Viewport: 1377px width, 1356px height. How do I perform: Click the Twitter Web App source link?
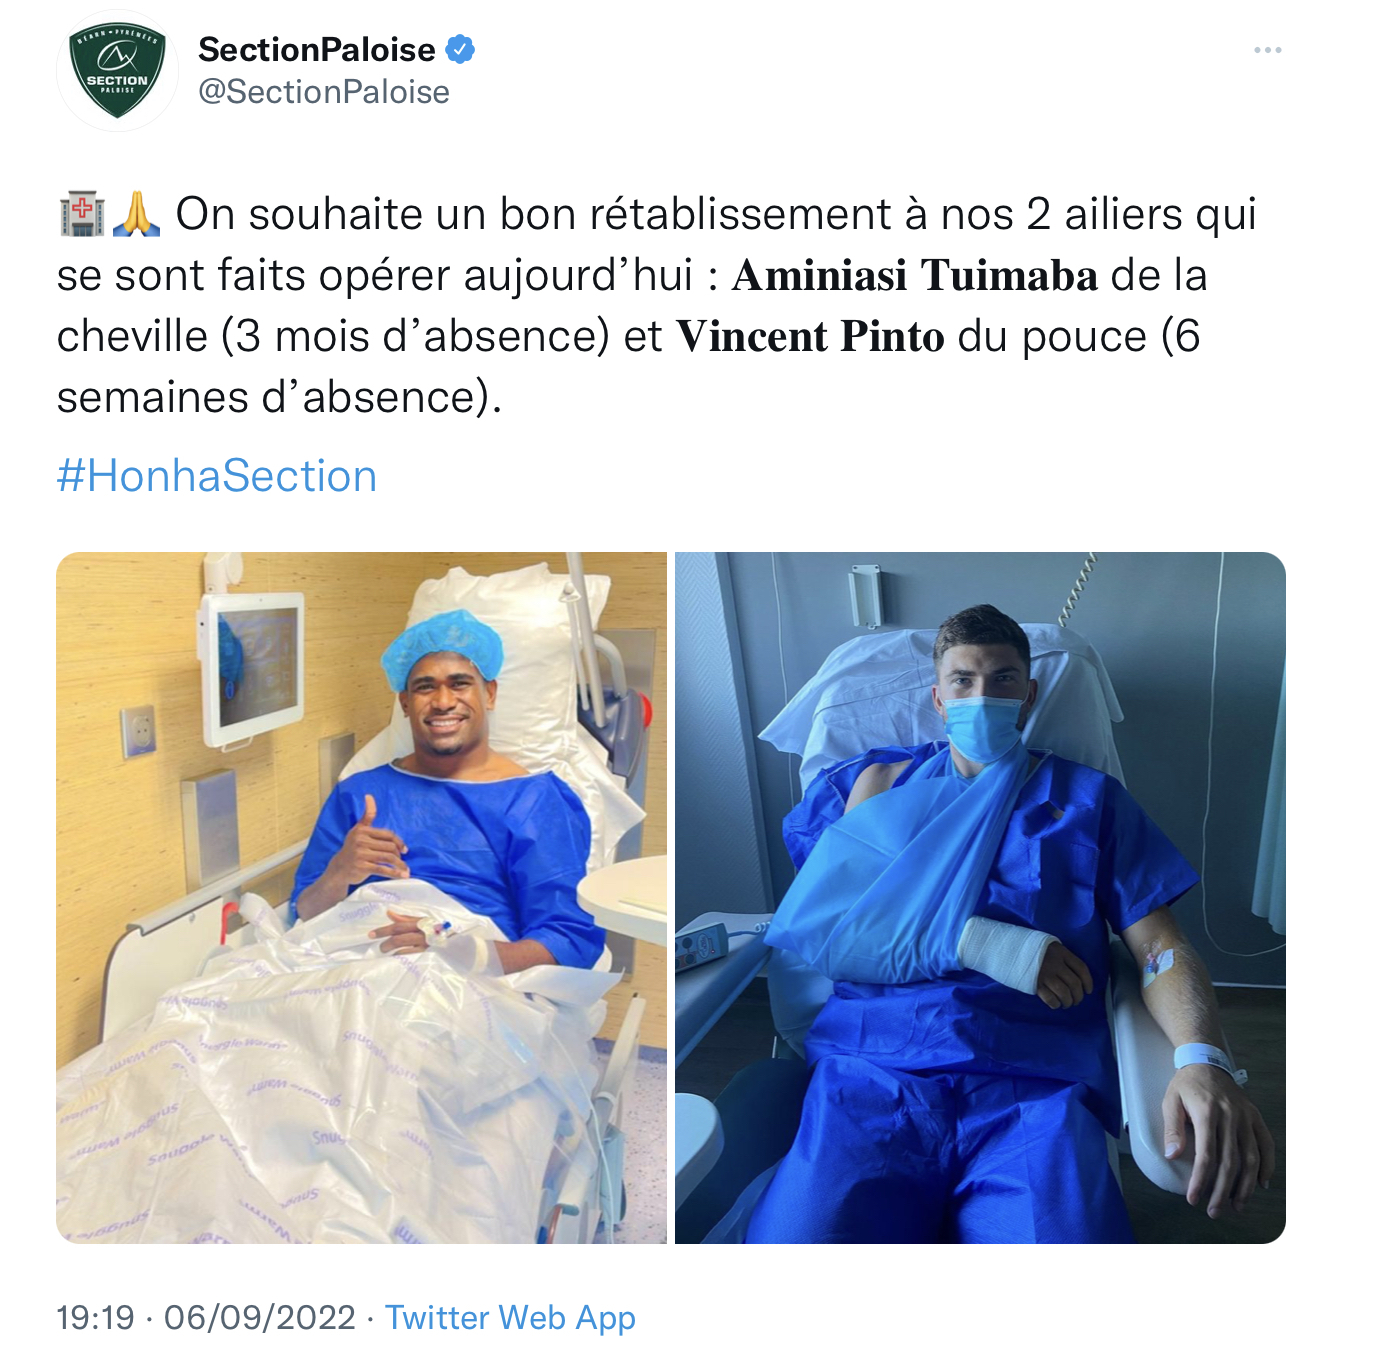click(510, 1317)
